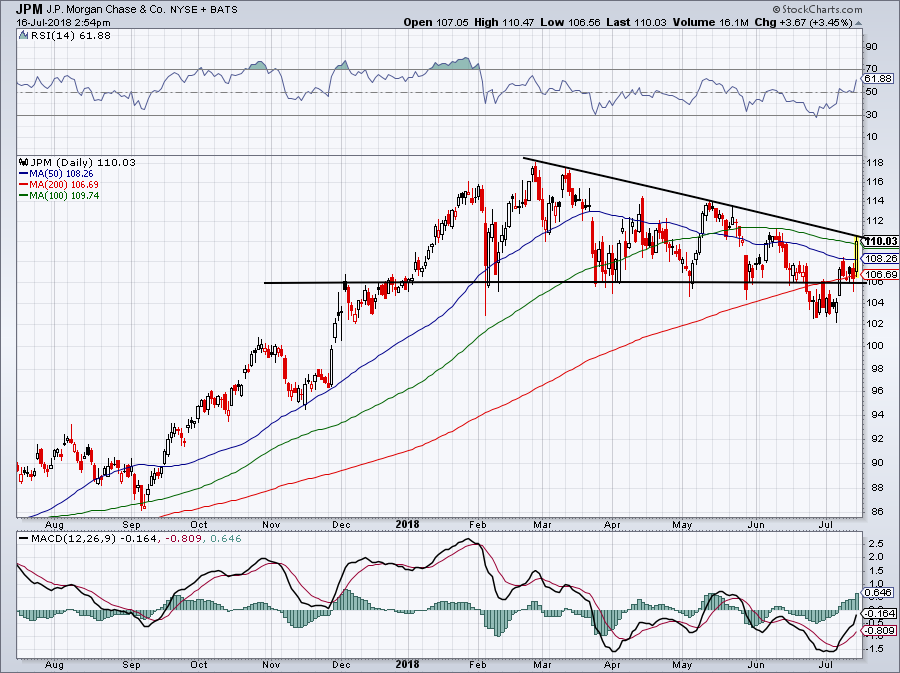Click the Volume 16.1M value
Viewport: 900px width, 673px height.
click(711, 22)
